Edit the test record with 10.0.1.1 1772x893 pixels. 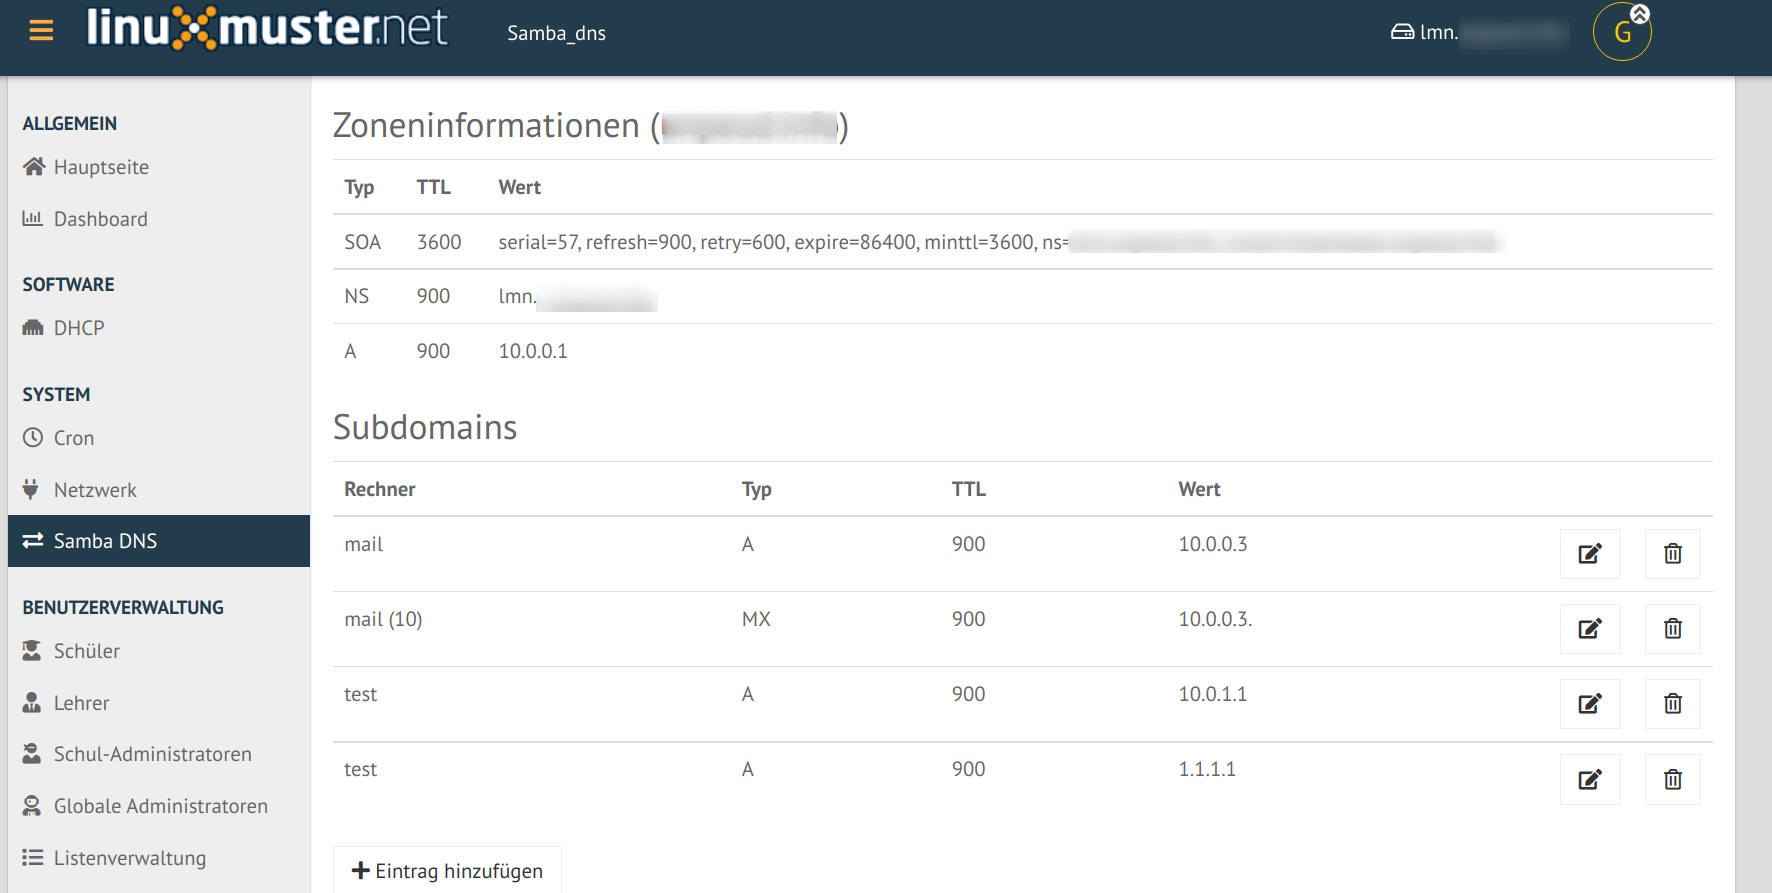pos(1590,704)
